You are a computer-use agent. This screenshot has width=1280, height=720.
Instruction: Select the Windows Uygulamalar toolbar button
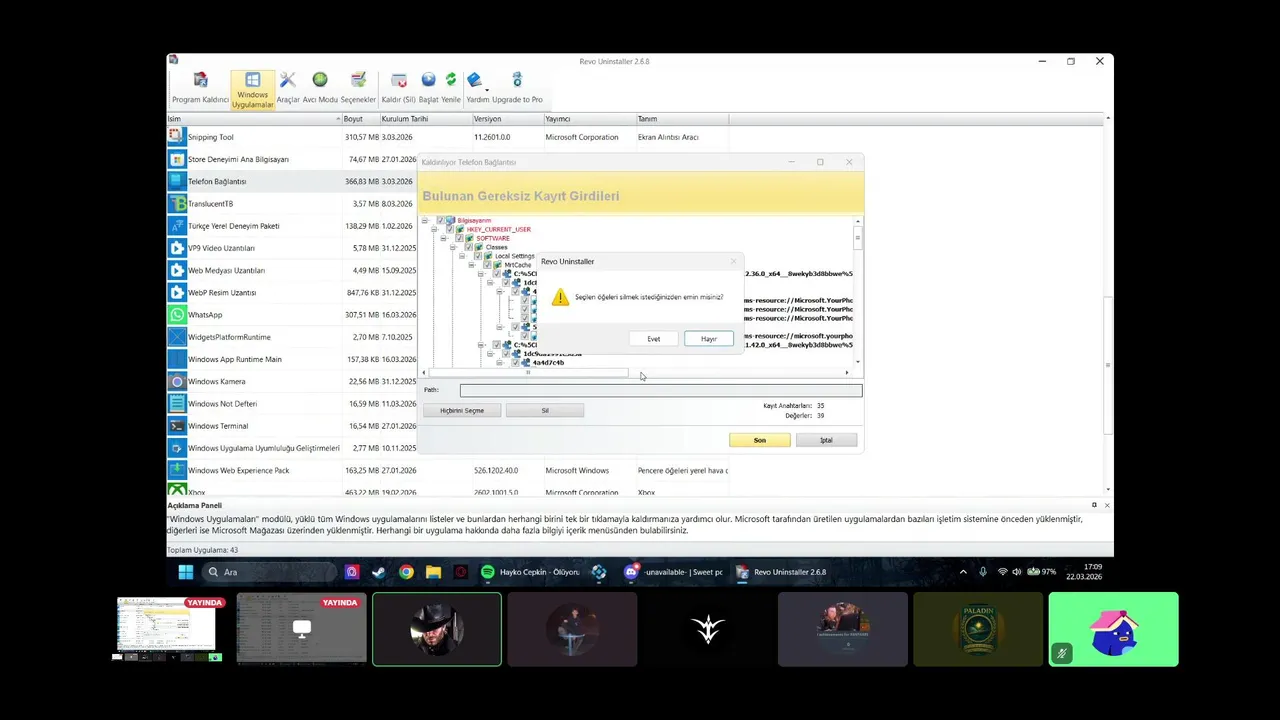(x=253, y=89)
